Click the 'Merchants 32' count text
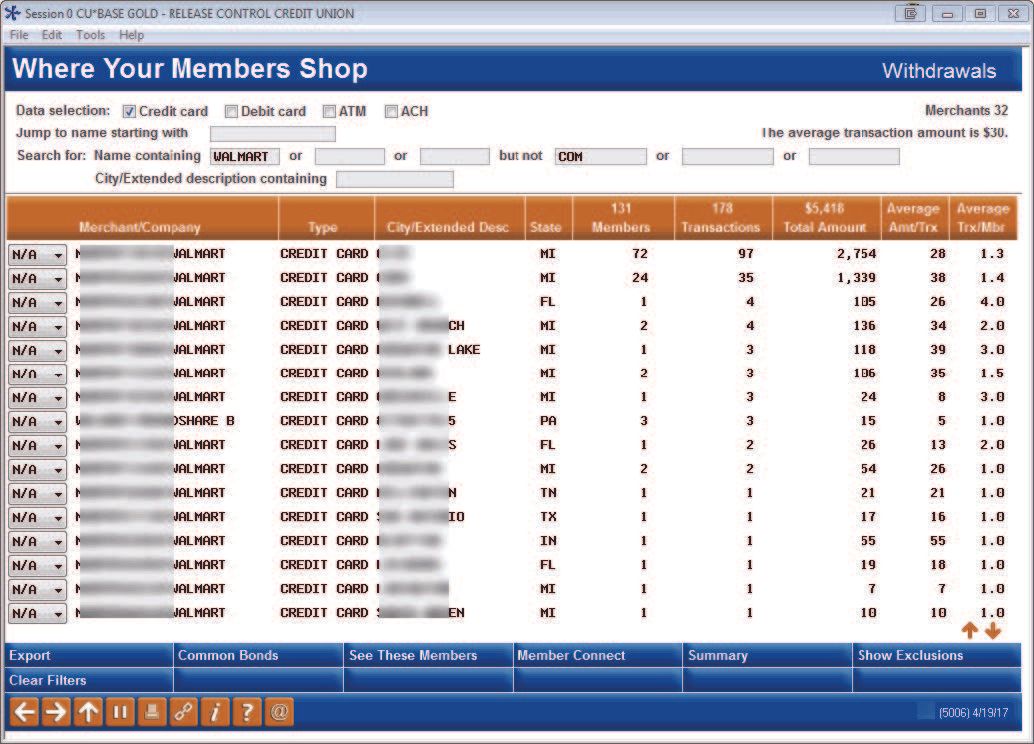 pos(966,110)
